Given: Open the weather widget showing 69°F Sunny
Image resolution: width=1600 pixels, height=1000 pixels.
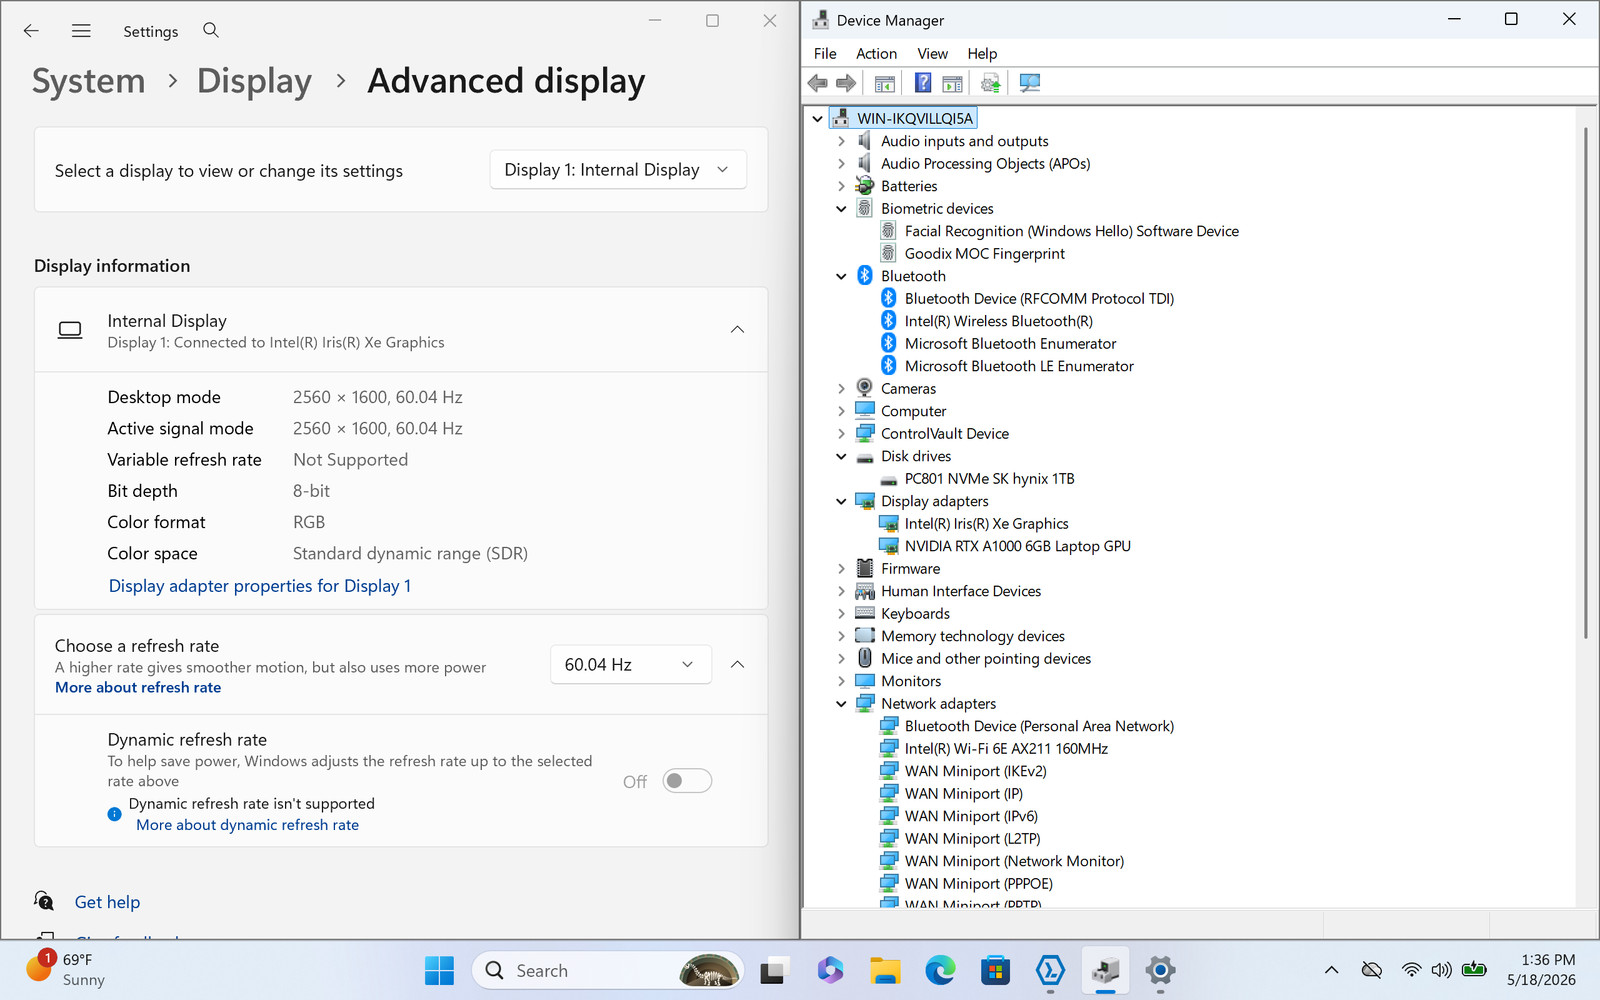Looking at the screenshot, I should (x=66, y=969).
